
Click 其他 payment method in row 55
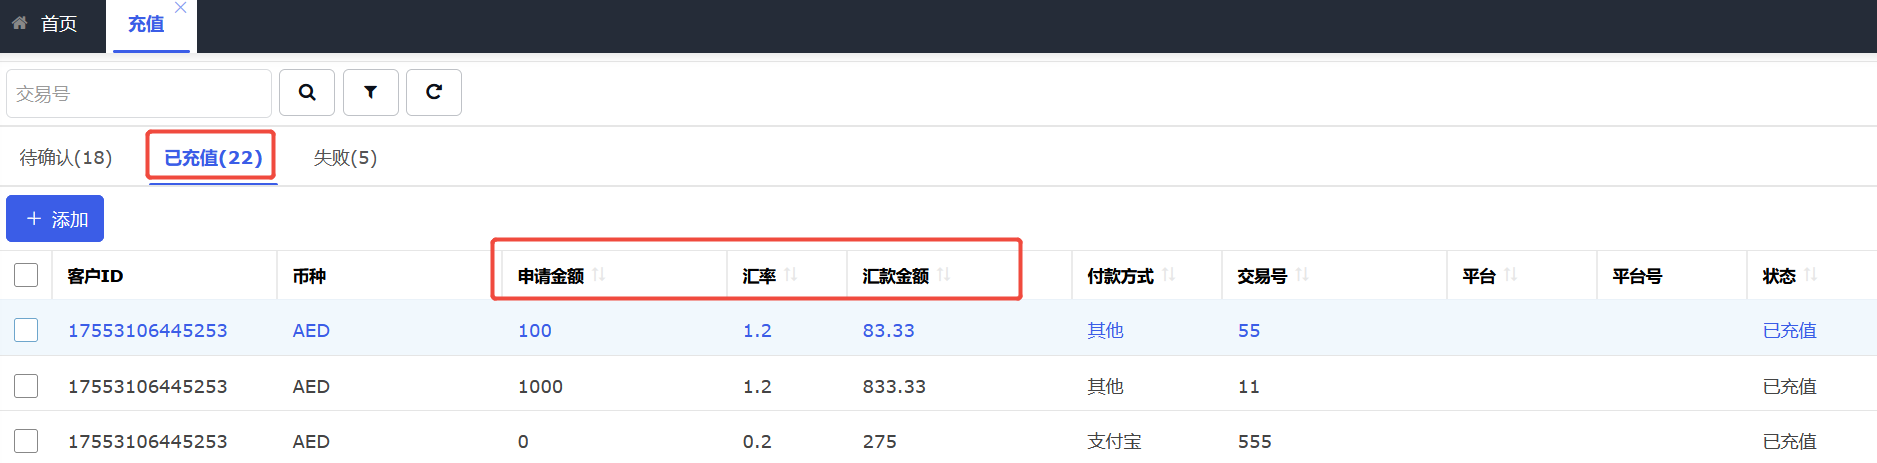click(x=1105, y=330)
